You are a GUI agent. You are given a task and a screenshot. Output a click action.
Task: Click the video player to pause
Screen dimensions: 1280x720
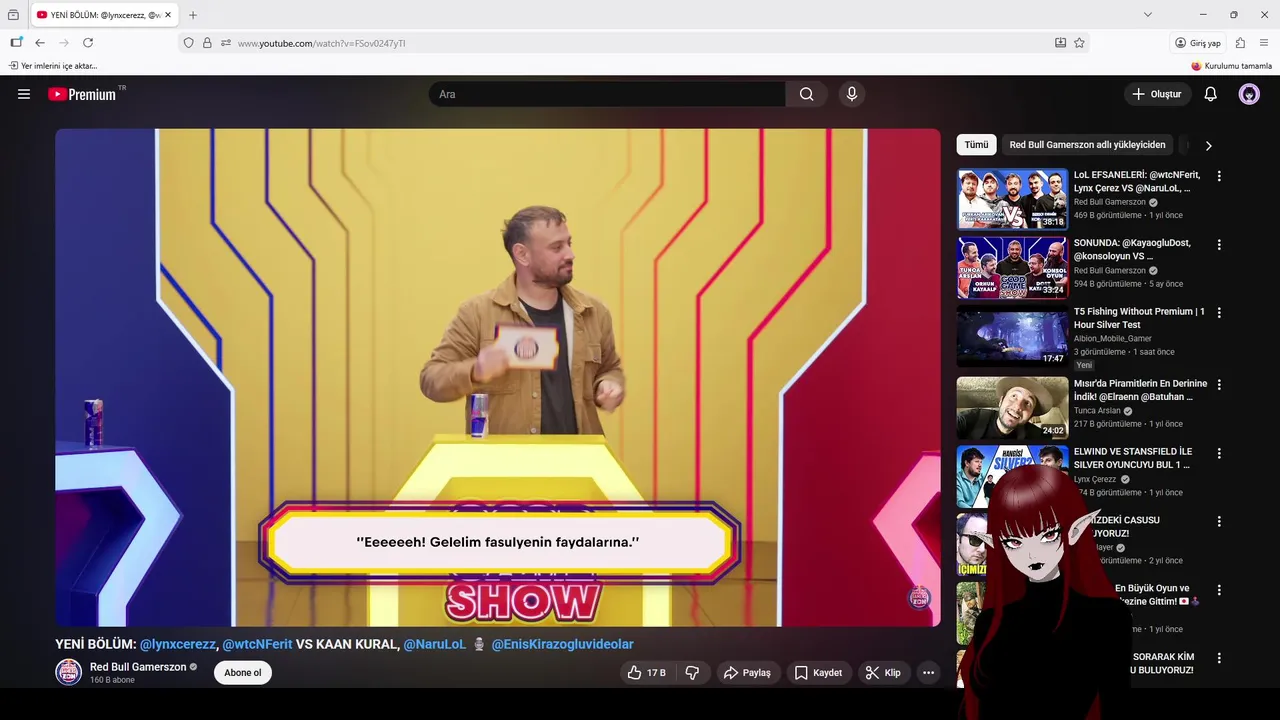498,377
